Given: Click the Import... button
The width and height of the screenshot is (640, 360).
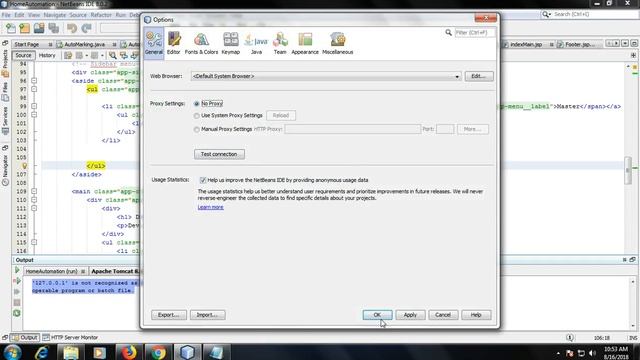Looking at the screenshot, I should point(207,315).
